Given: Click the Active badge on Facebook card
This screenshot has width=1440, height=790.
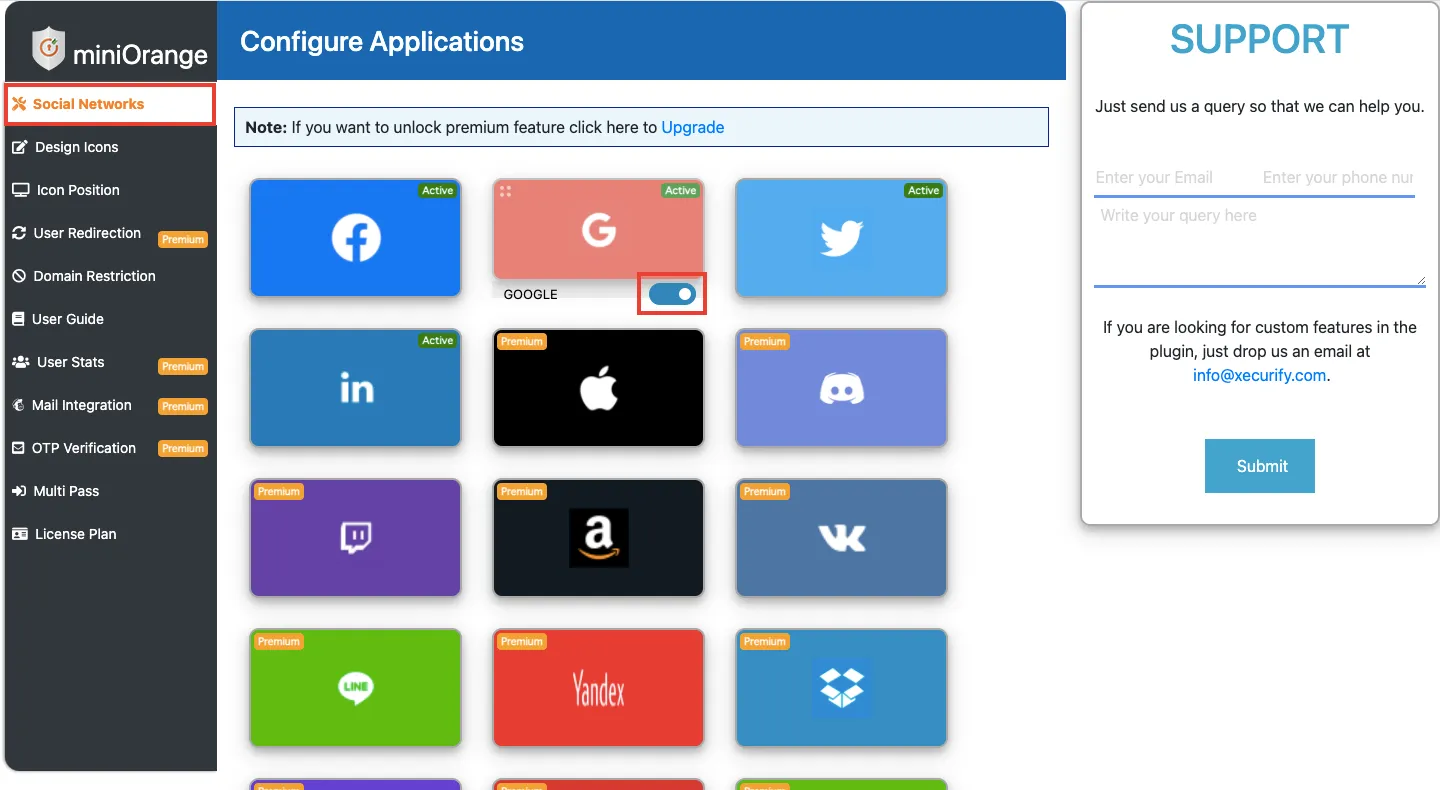Looking at the screenshot, I should coord(437,190).
